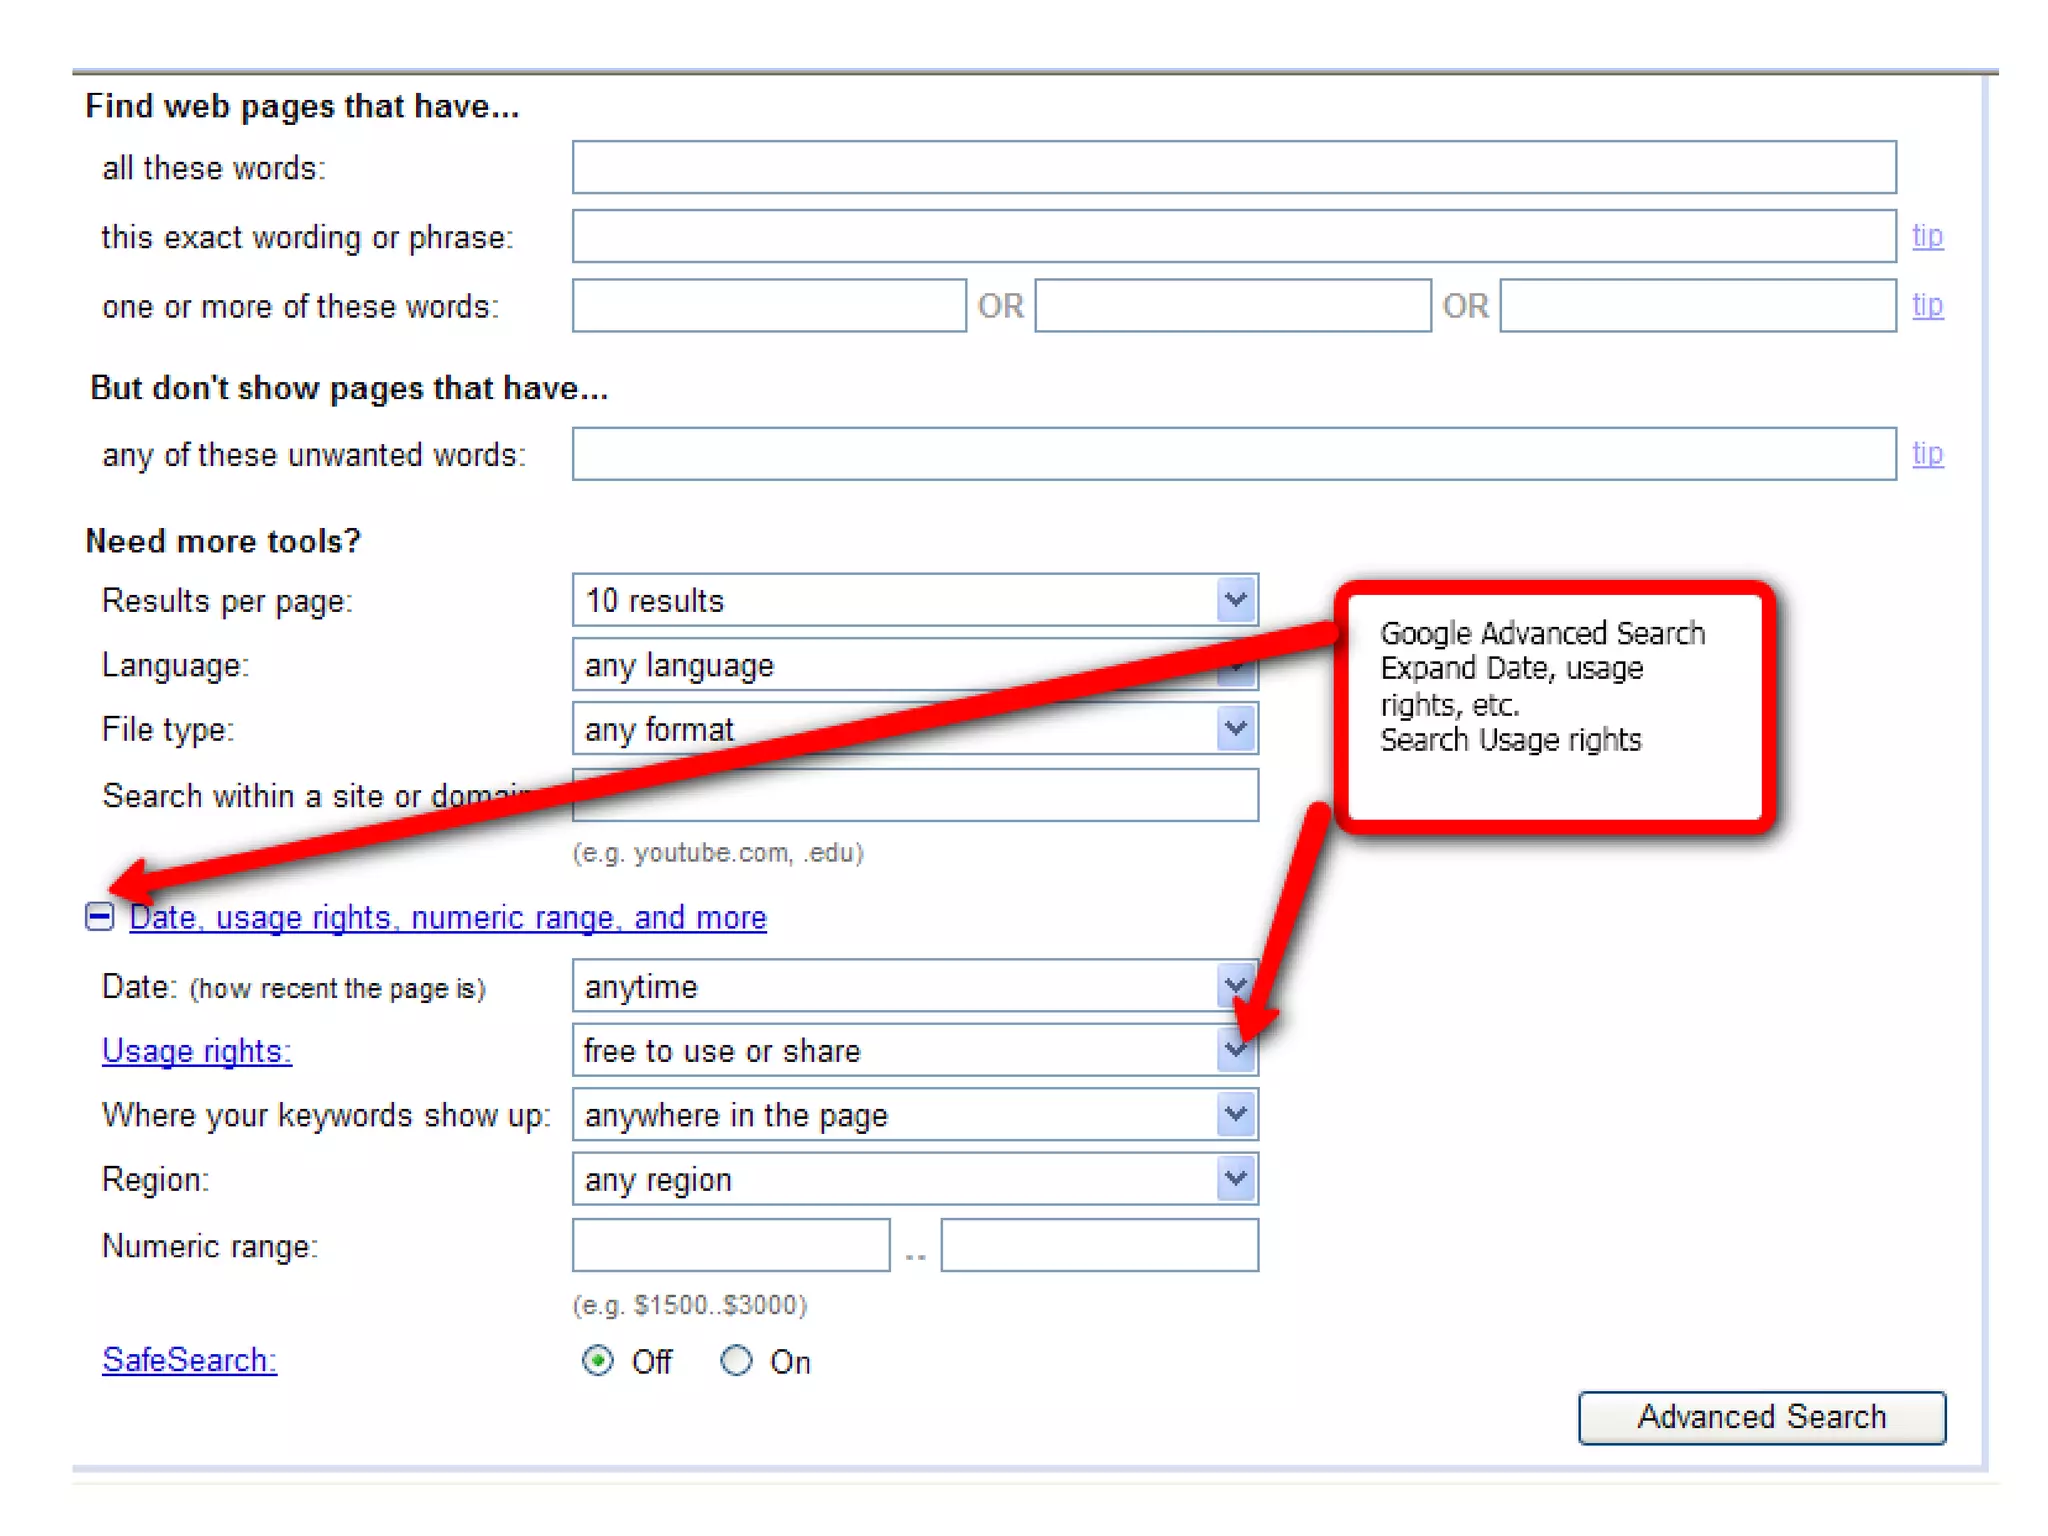Open the SafeSearch link

point(189,1360)
